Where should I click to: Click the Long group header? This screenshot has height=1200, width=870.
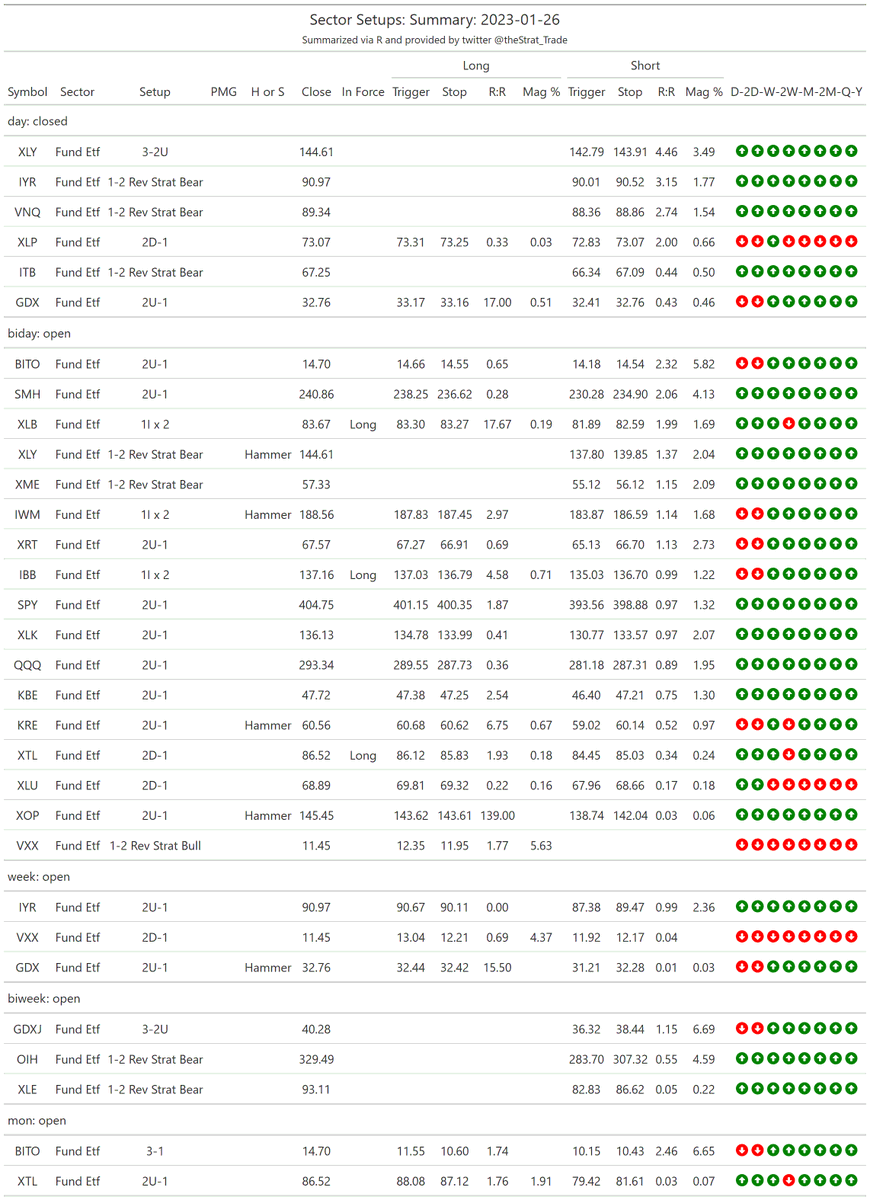pos(476,66)
